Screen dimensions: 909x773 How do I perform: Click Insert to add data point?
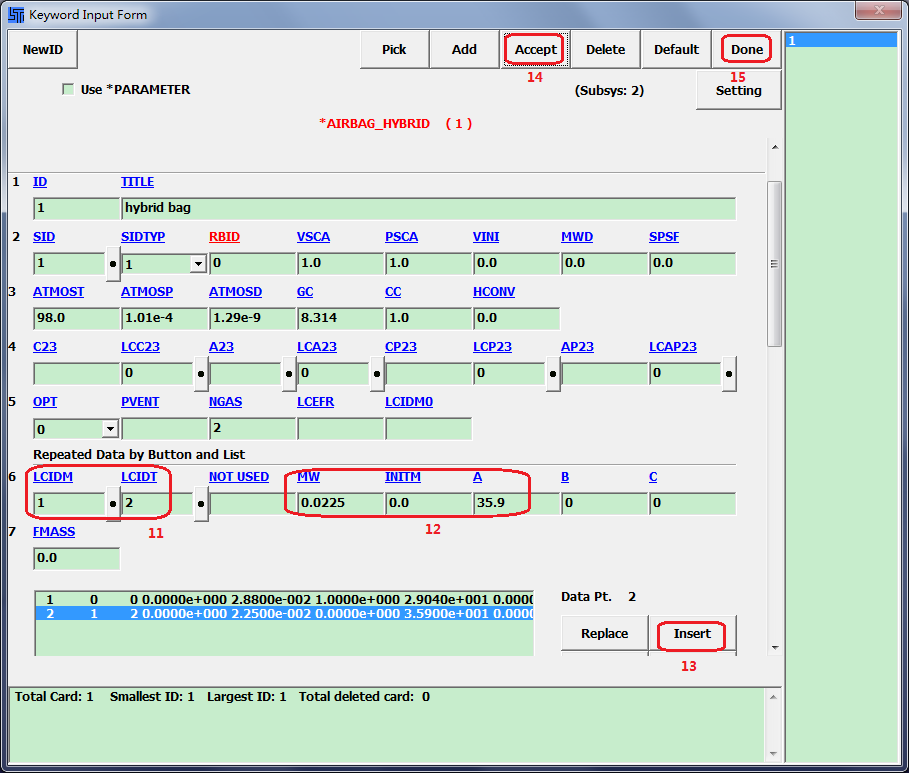pos(692,634)
